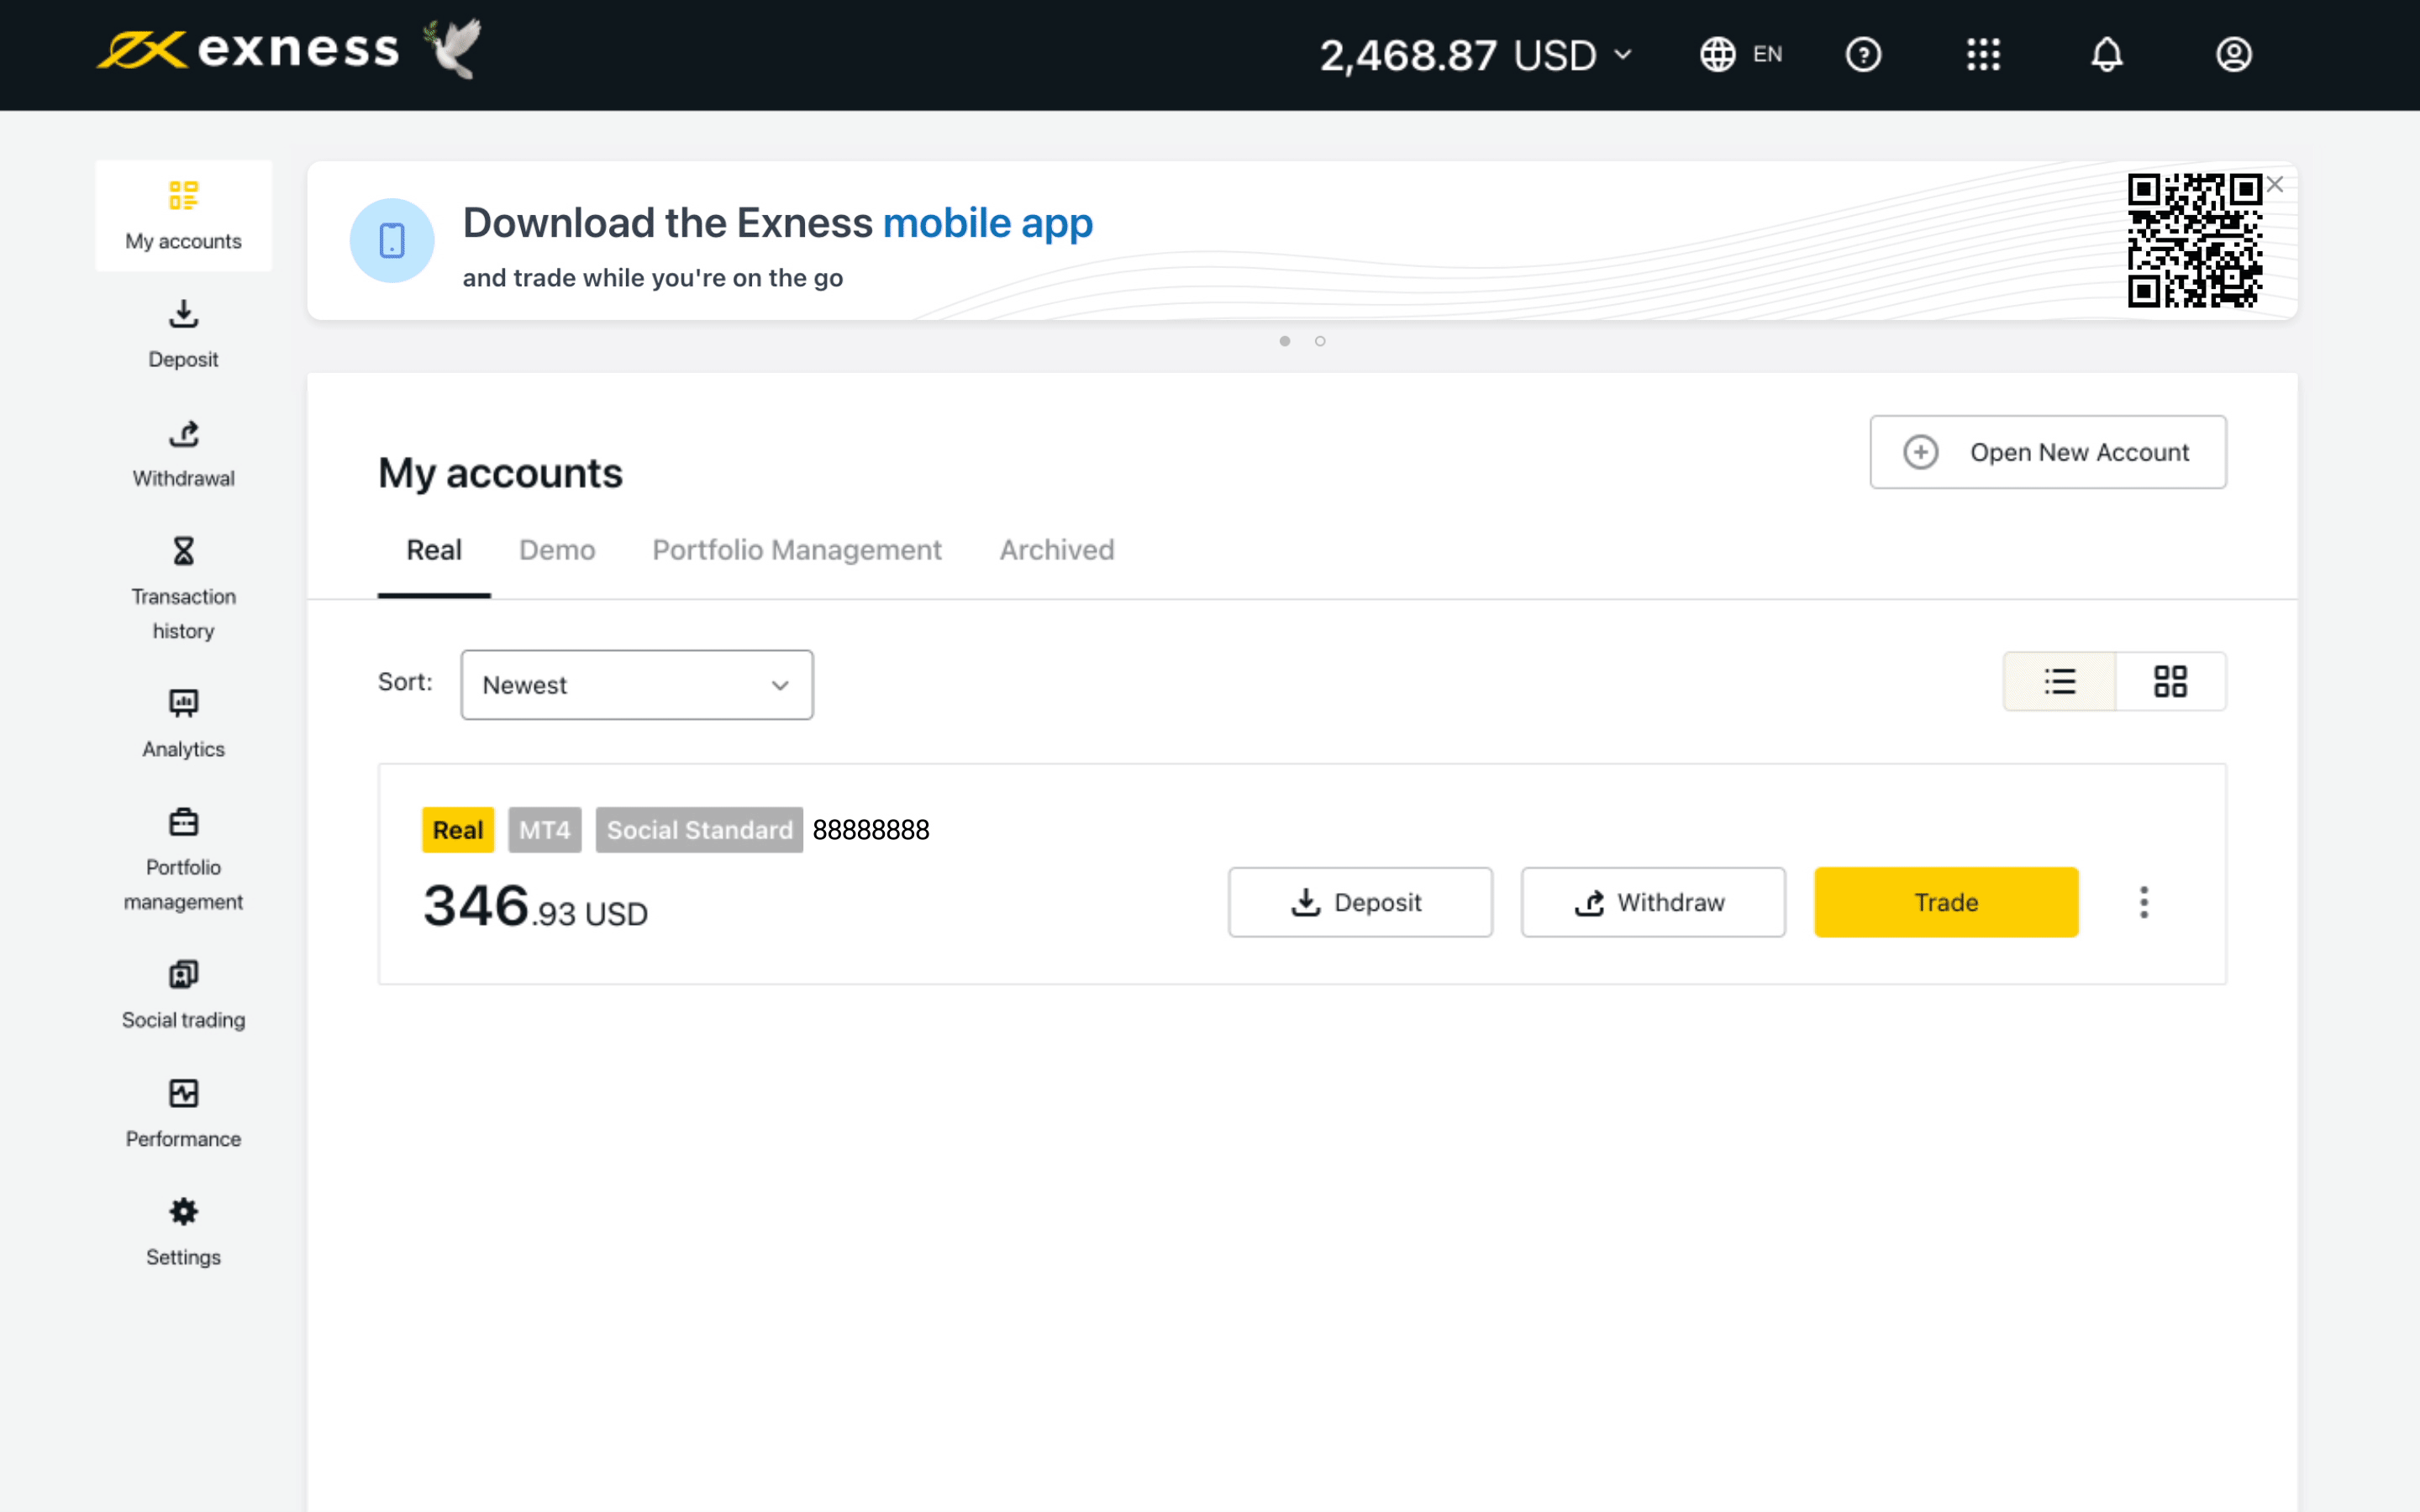This screenshot has width=2420, height=1512.
Task: Click the Social Standard badge
Action: 699,830
